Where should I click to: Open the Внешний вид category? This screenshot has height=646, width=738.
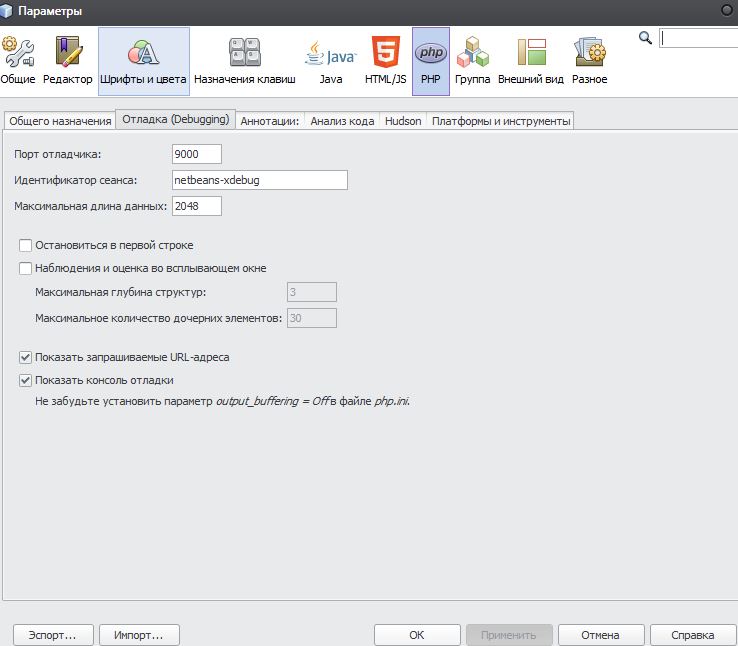[x=530, y=60]
